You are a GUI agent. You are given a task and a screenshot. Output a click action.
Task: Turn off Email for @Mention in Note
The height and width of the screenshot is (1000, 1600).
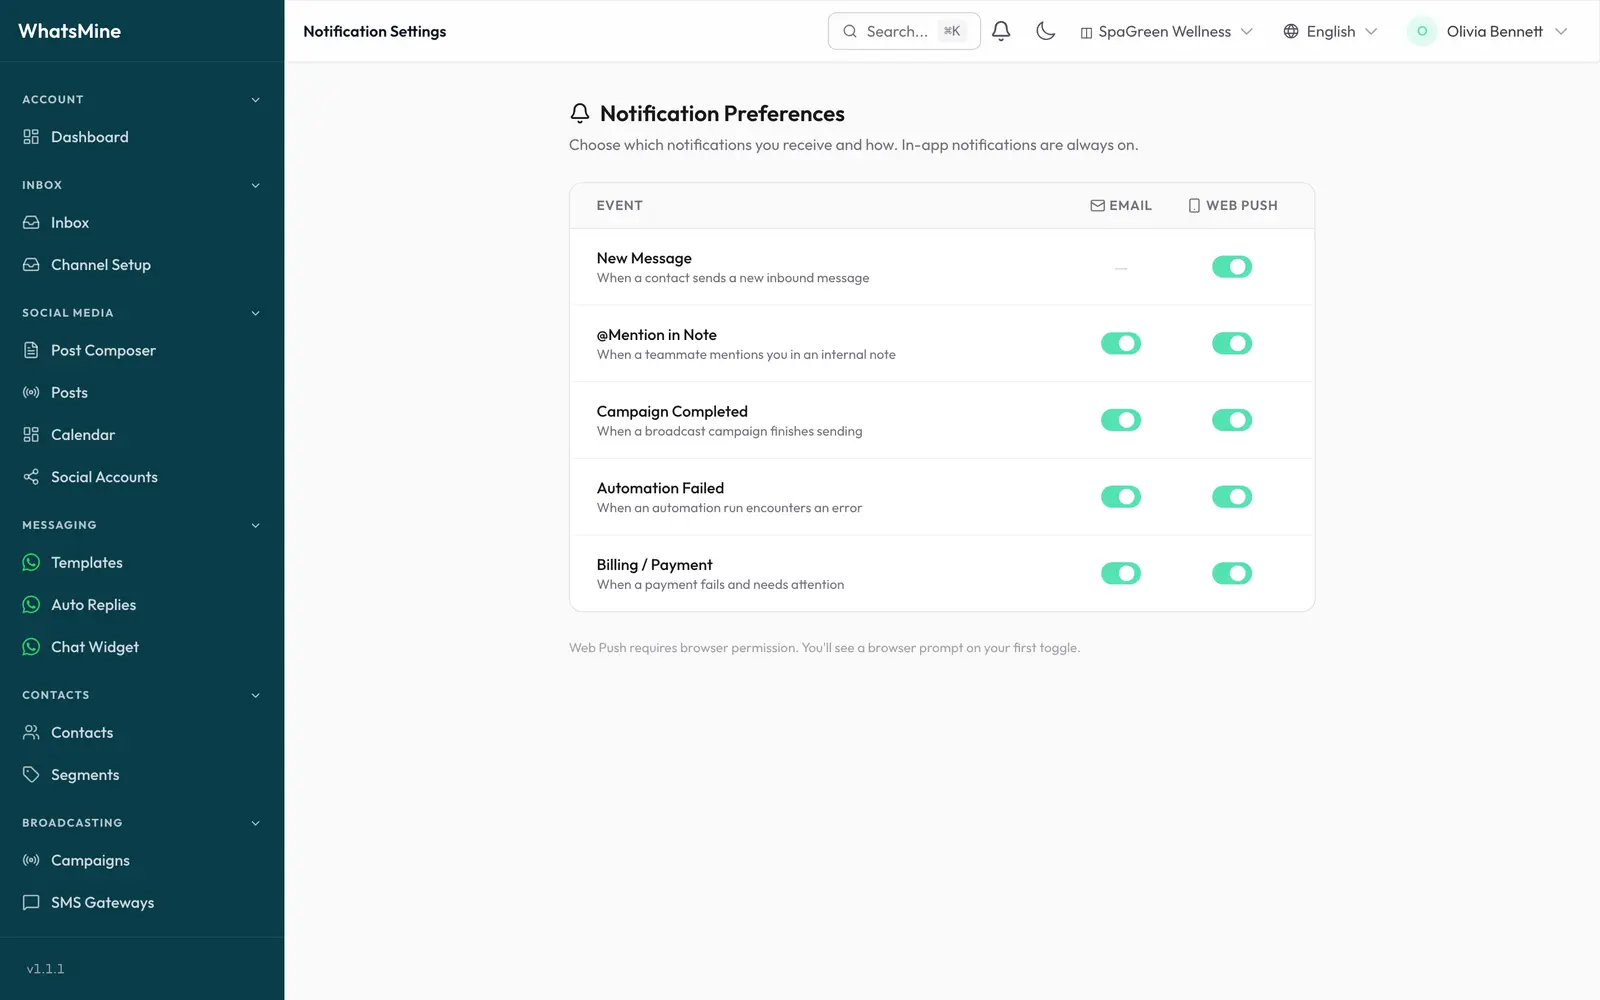[1121, 344]
